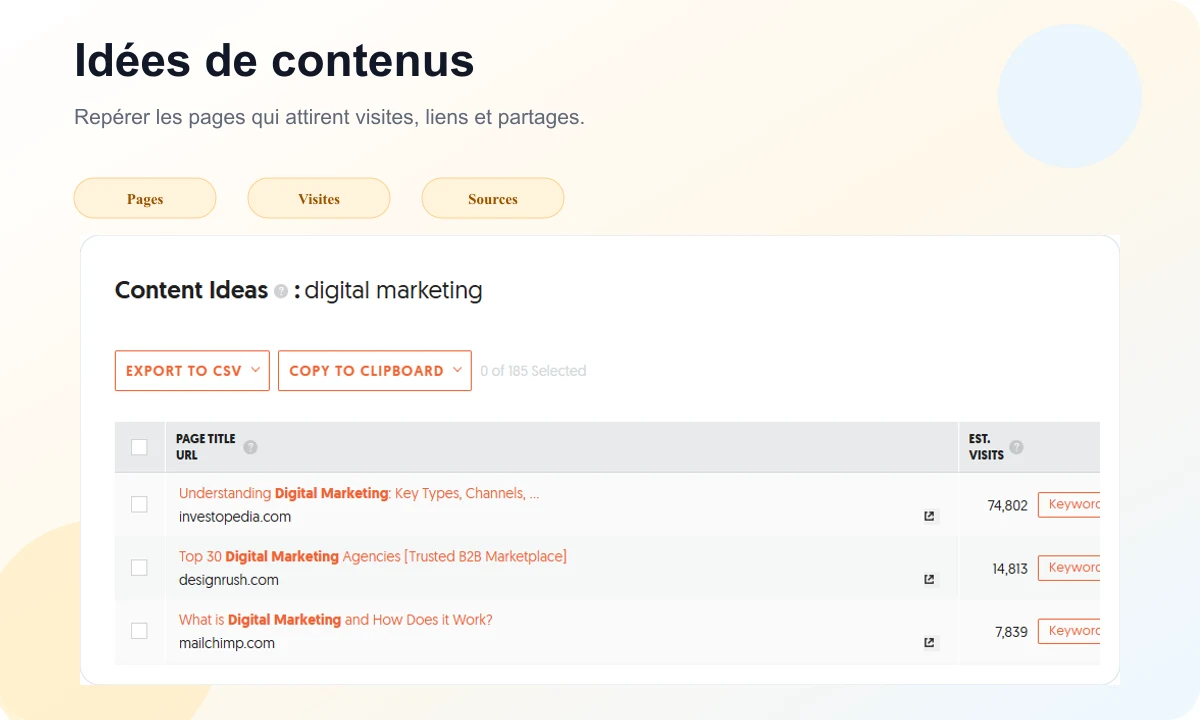Screen dimensions: 1200x720
Task: Open Top 30 Digital Marketing Agencies link
Action: click(x=373, y=556)
